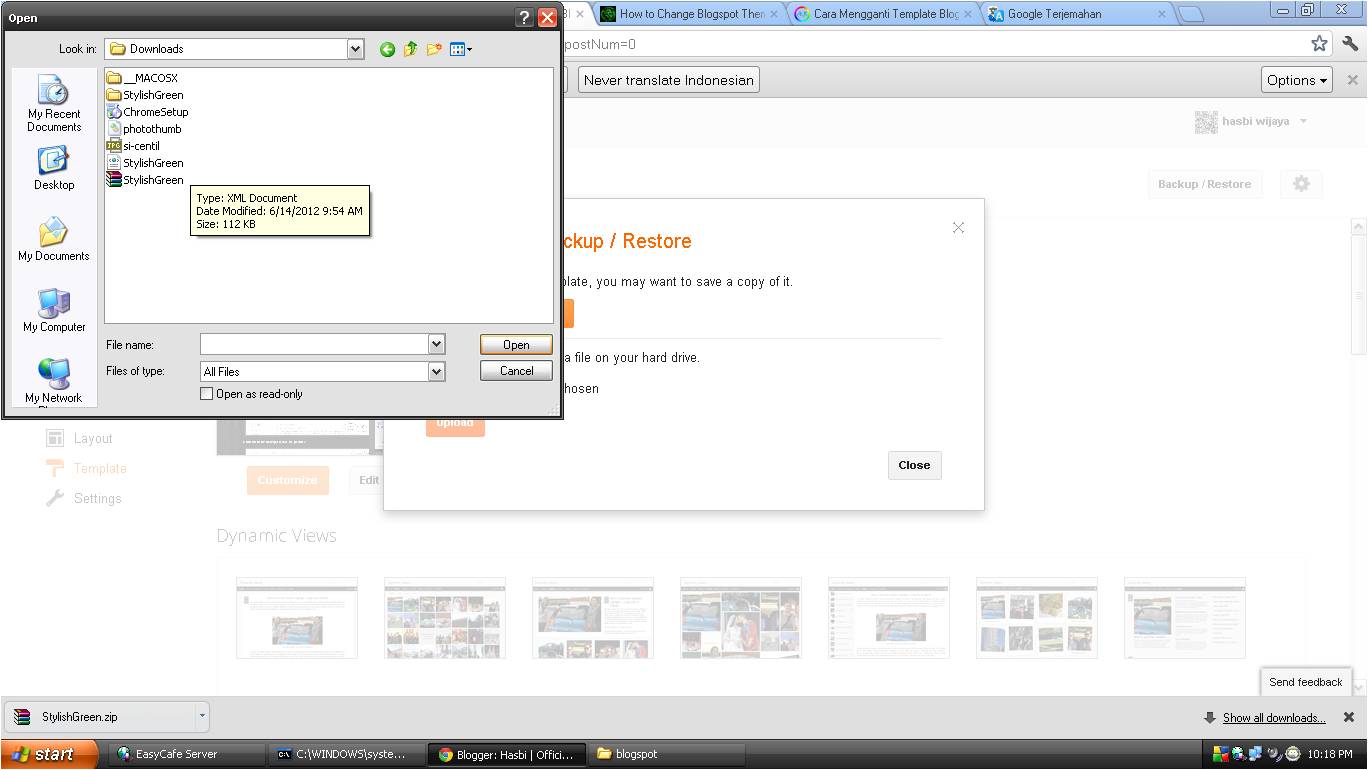The height and width of the screenshot is (770, 1368).
Task: Select the first Dynamic Views thumbnail
Action: (x=297, y=618)
